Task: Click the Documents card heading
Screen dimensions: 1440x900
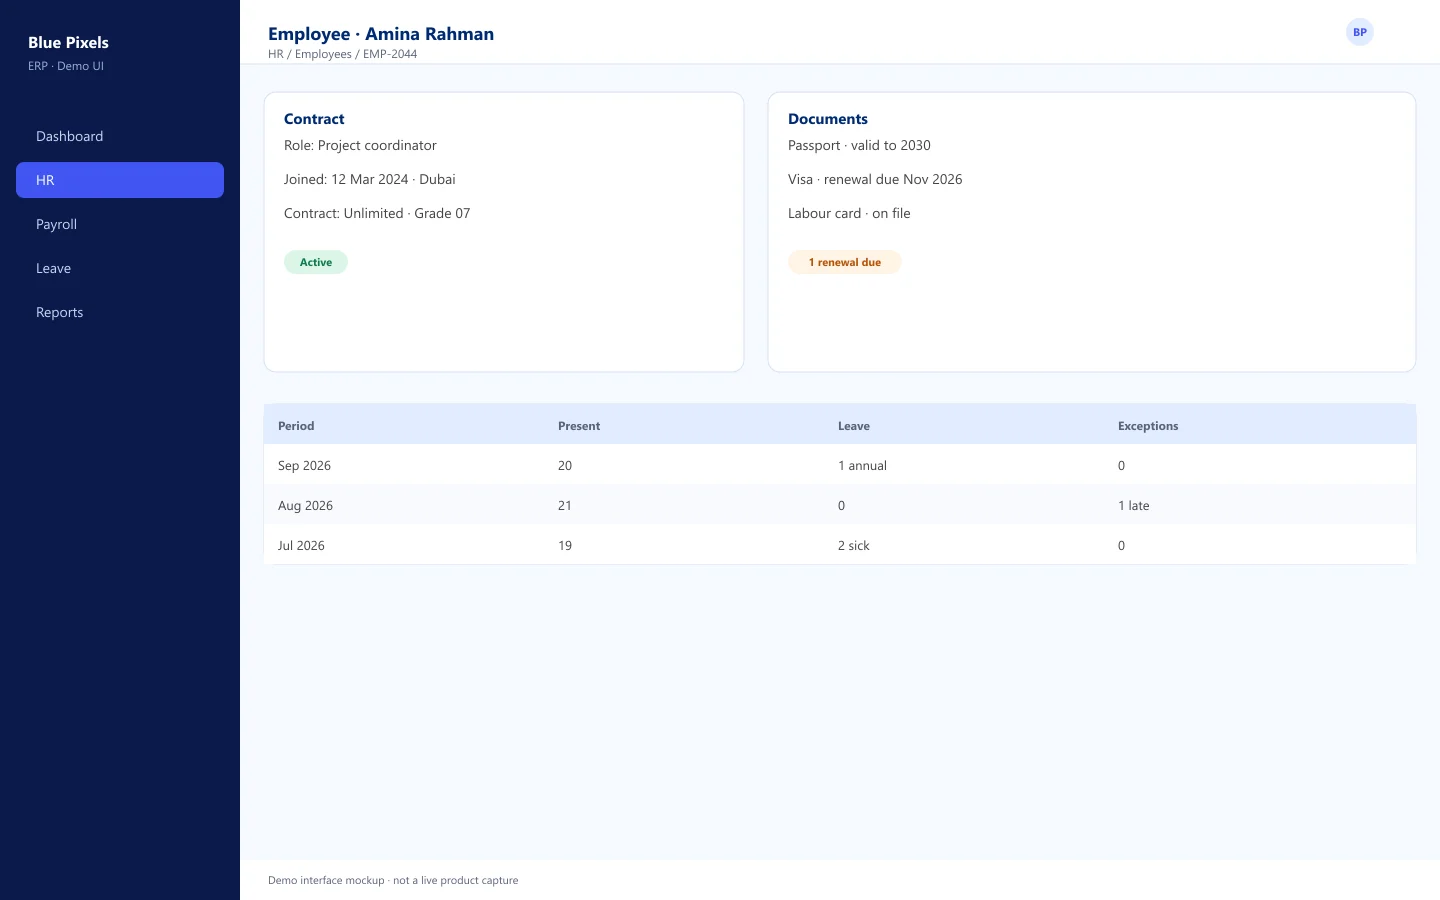Action: pyautogui.click(x=828, y=119)
